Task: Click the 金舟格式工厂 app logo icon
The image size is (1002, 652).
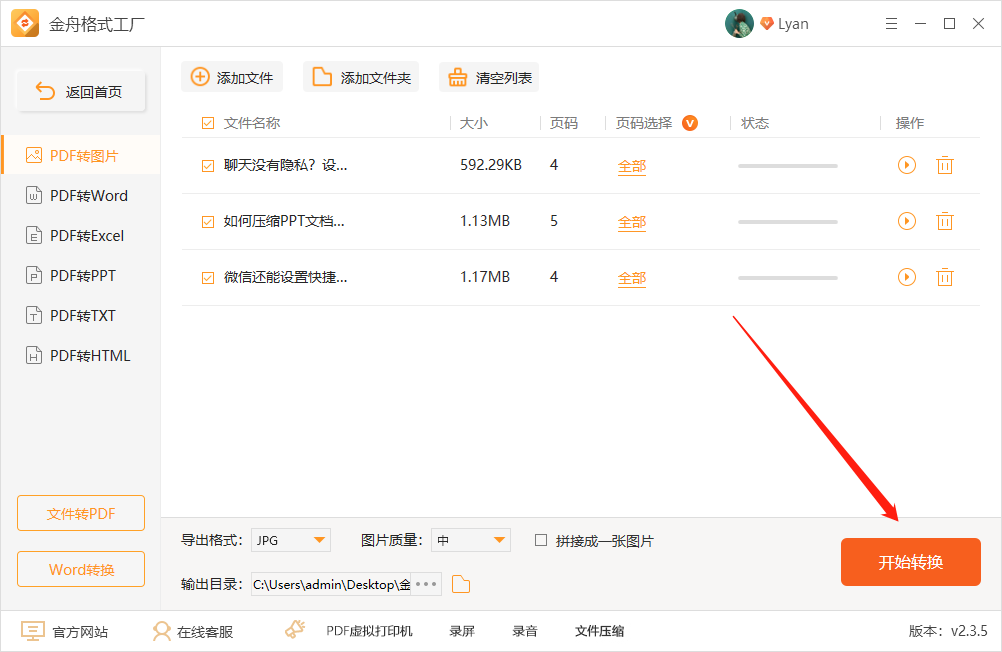Action: pos(25,24)
